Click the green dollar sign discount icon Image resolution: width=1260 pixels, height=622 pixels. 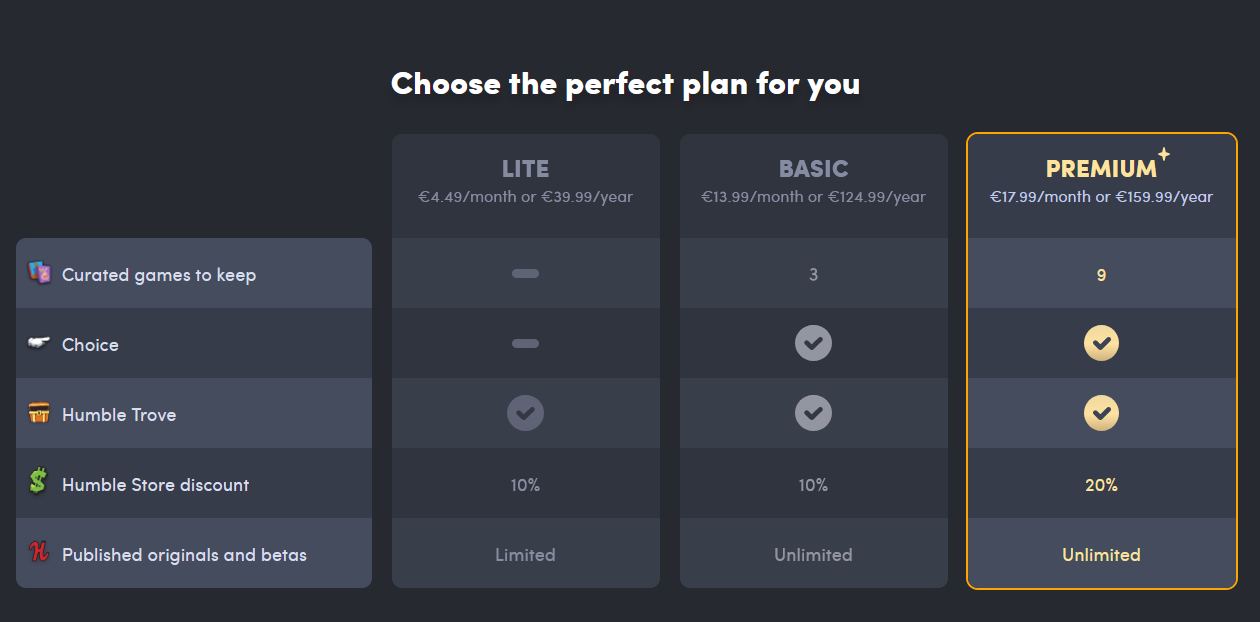click(x=38, y=482)
